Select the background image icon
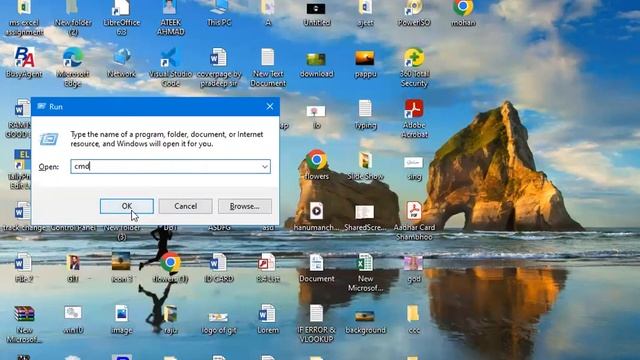 click(365, 322)
